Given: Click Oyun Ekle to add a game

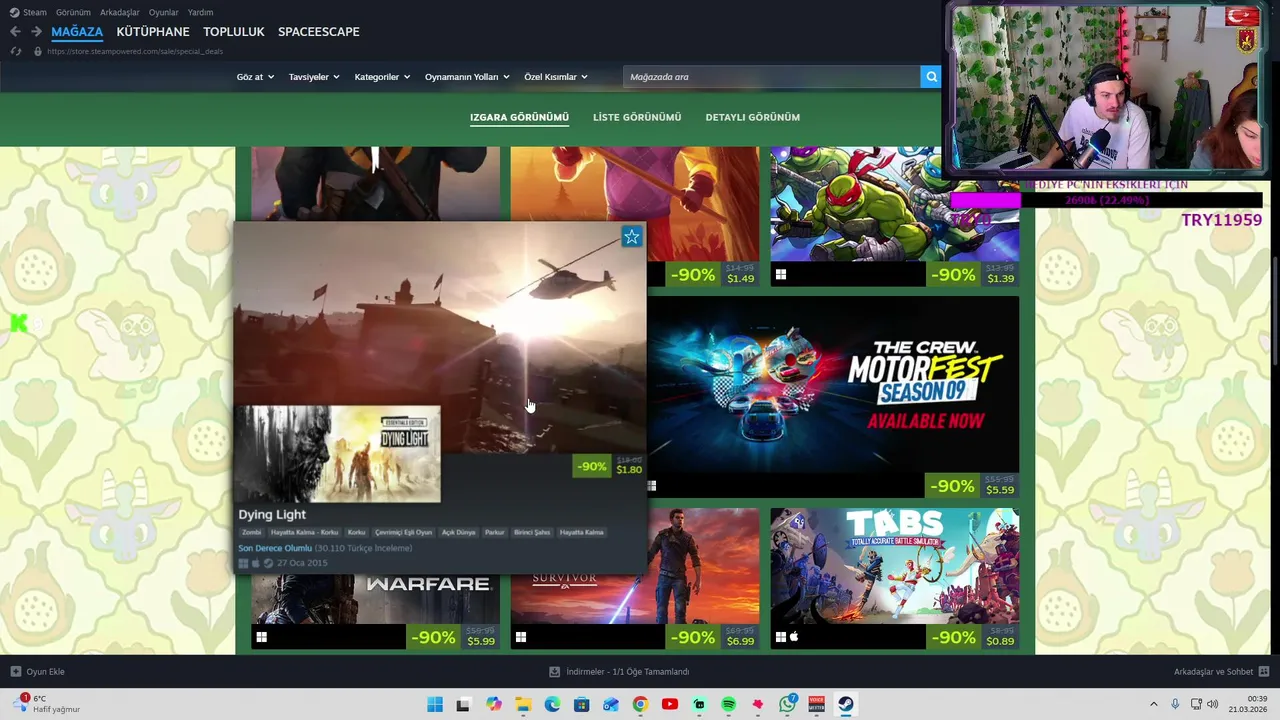Looking at the screenshot, I should (x=37, y=671).
